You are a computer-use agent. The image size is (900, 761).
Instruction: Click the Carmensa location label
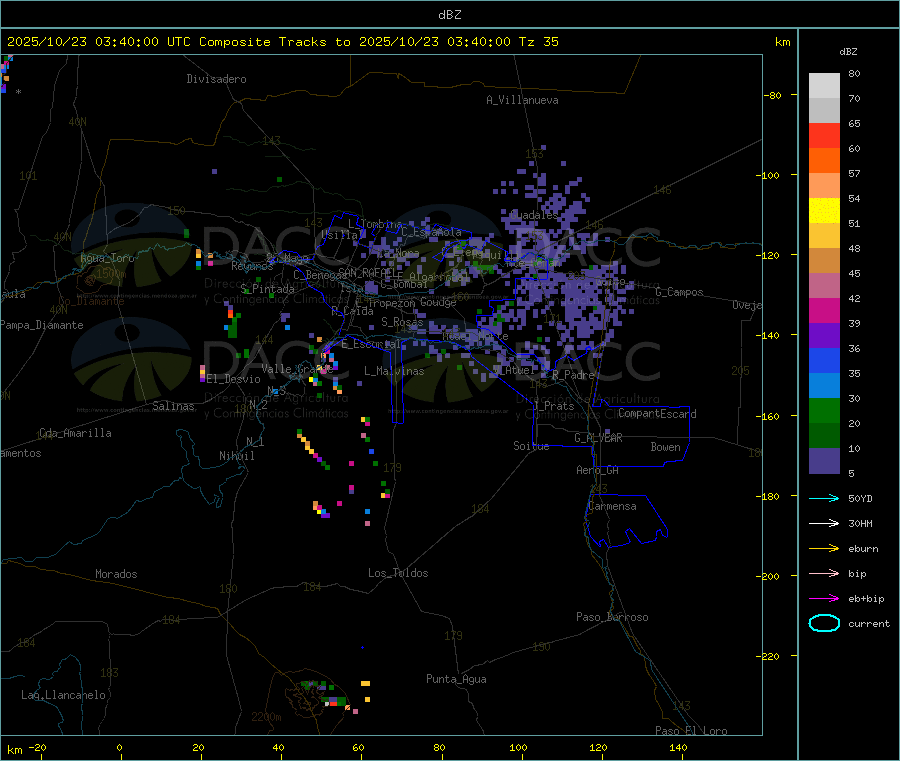tap(612, 506)
